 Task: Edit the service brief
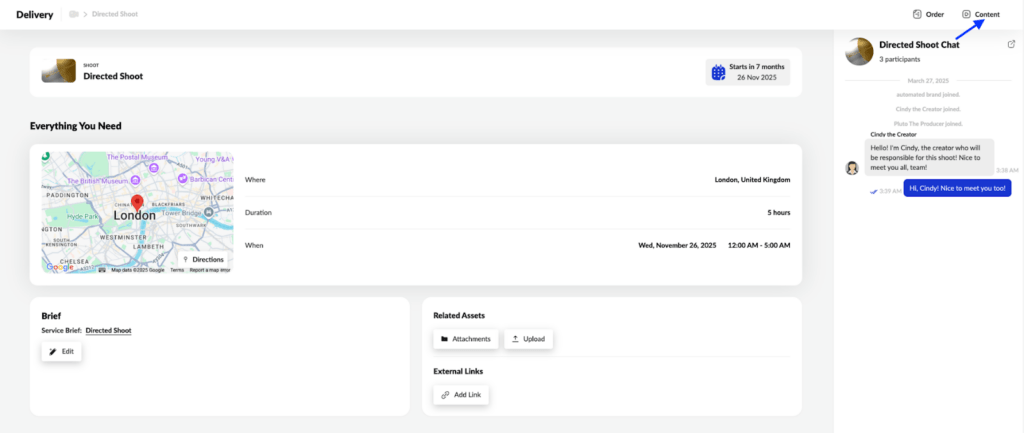(x=61, y=352)
